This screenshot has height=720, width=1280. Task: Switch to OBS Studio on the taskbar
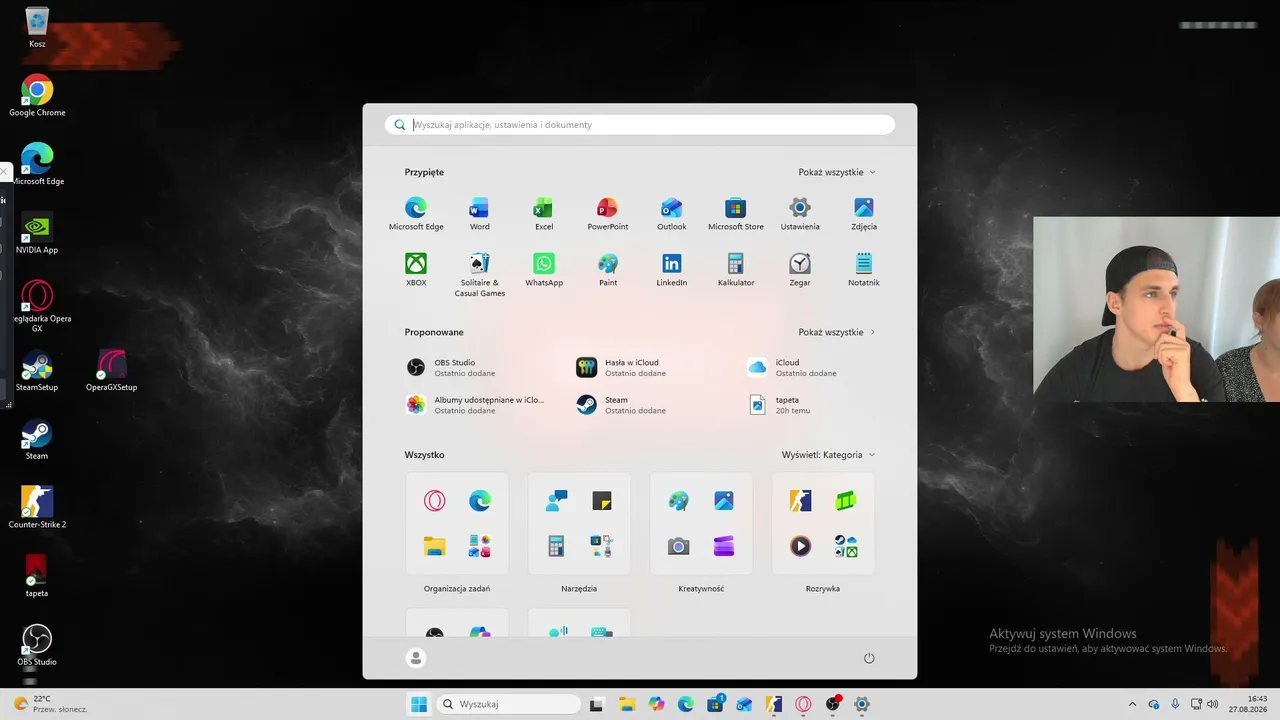[x=833, y=704]
